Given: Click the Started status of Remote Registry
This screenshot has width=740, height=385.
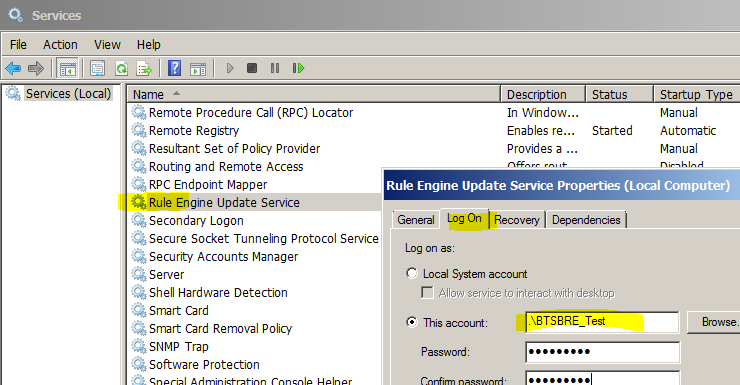Looking at the screenshot, I should tap(612, 130).
